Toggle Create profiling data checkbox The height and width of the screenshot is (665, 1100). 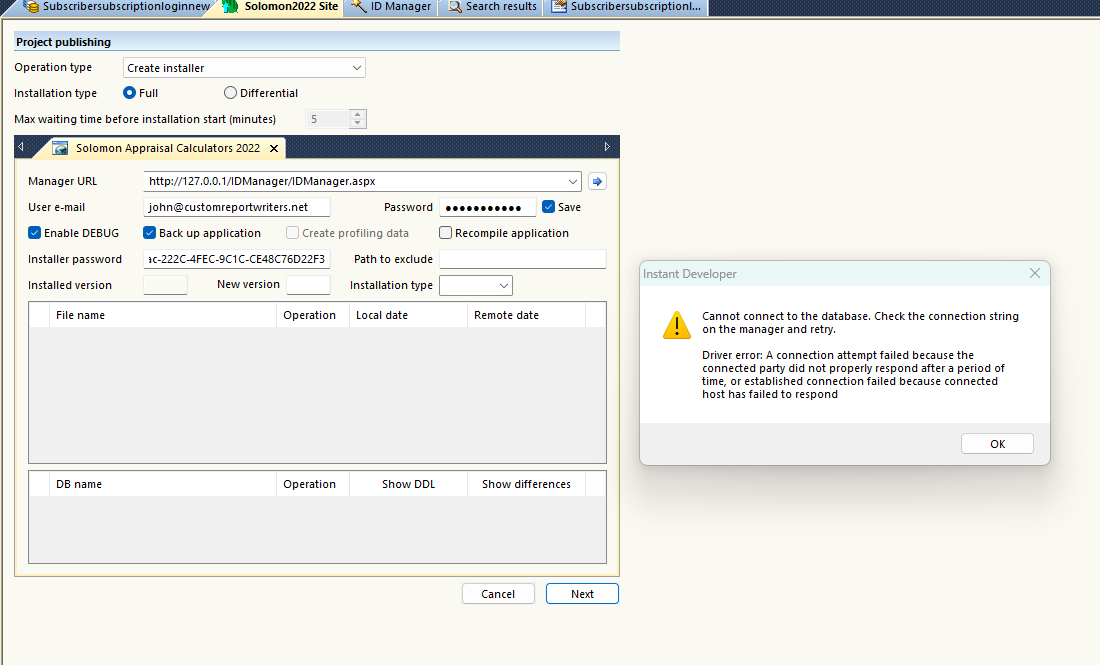293,233
